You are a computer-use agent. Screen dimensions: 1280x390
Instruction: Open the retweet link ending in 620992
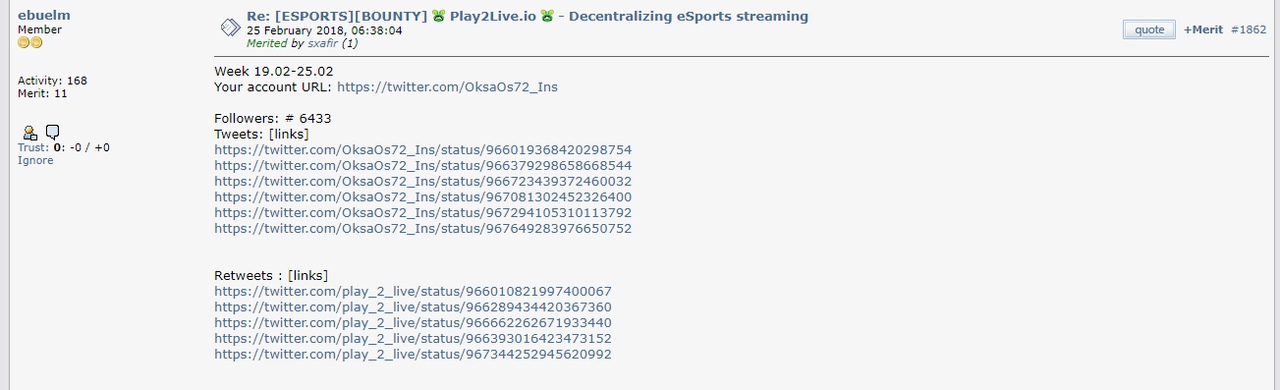pyautogui.click(x=413, y=354)
